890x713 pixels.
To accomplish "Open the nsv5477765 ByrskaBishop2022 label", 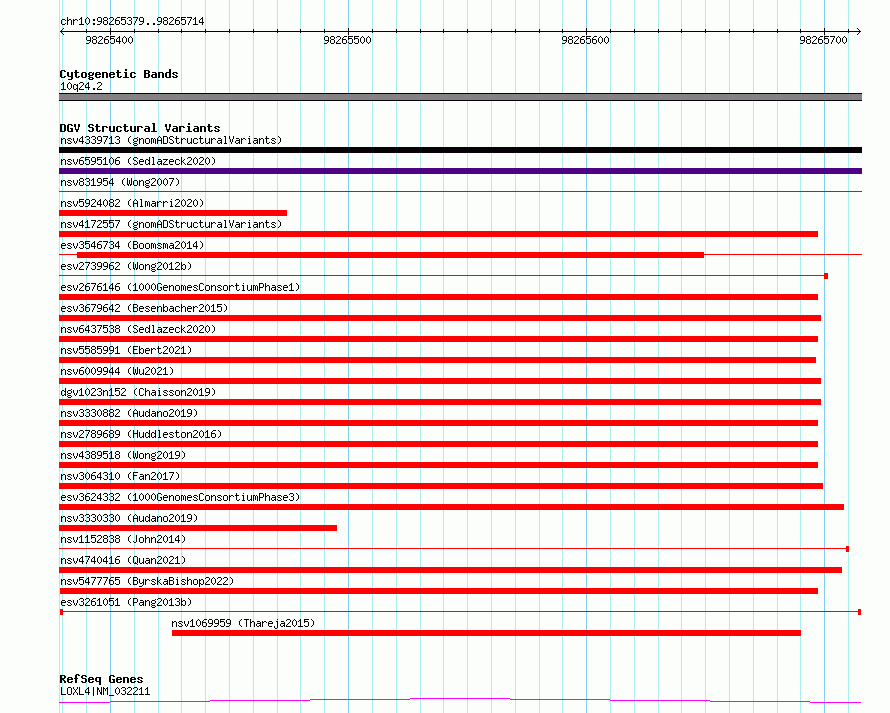I will tap(147, 581).
